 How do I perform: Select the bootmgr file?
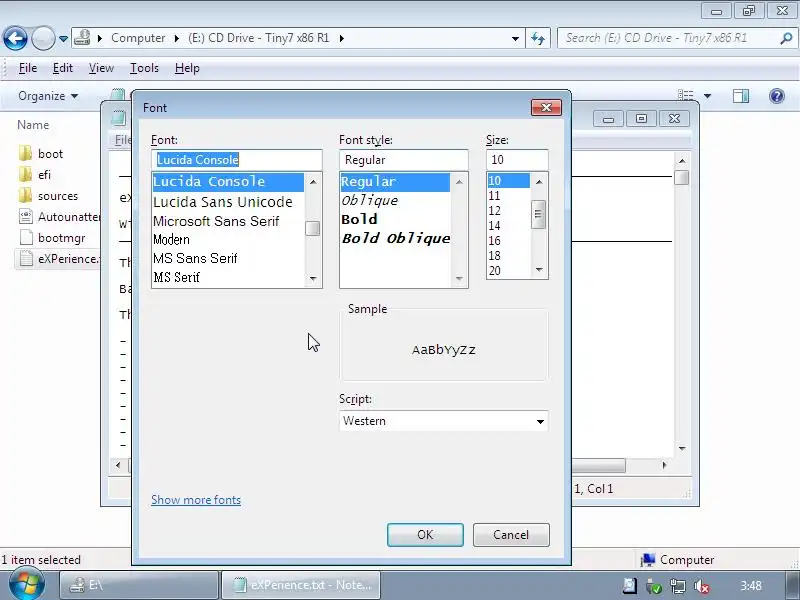(x=52, y=238)
